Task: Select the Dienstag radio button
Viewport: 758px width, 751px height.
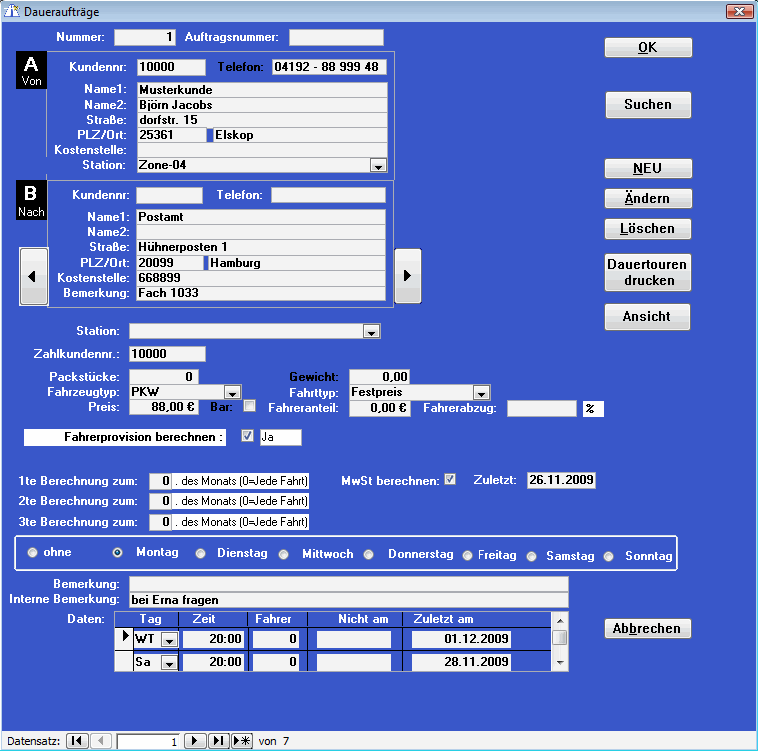Action: point(201,554)
